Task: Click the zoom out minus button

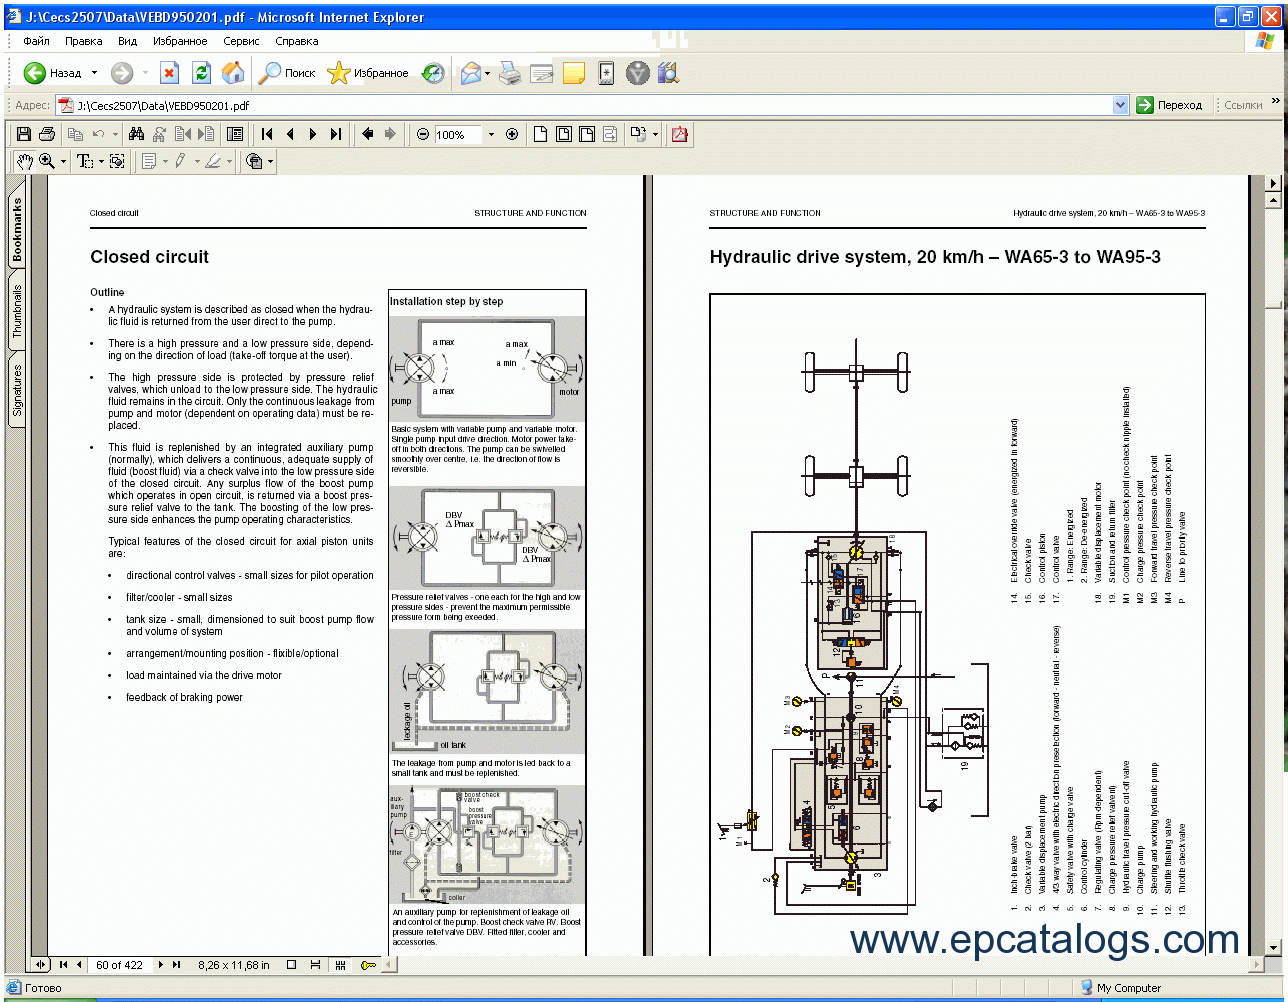Action: coord(423,134)
